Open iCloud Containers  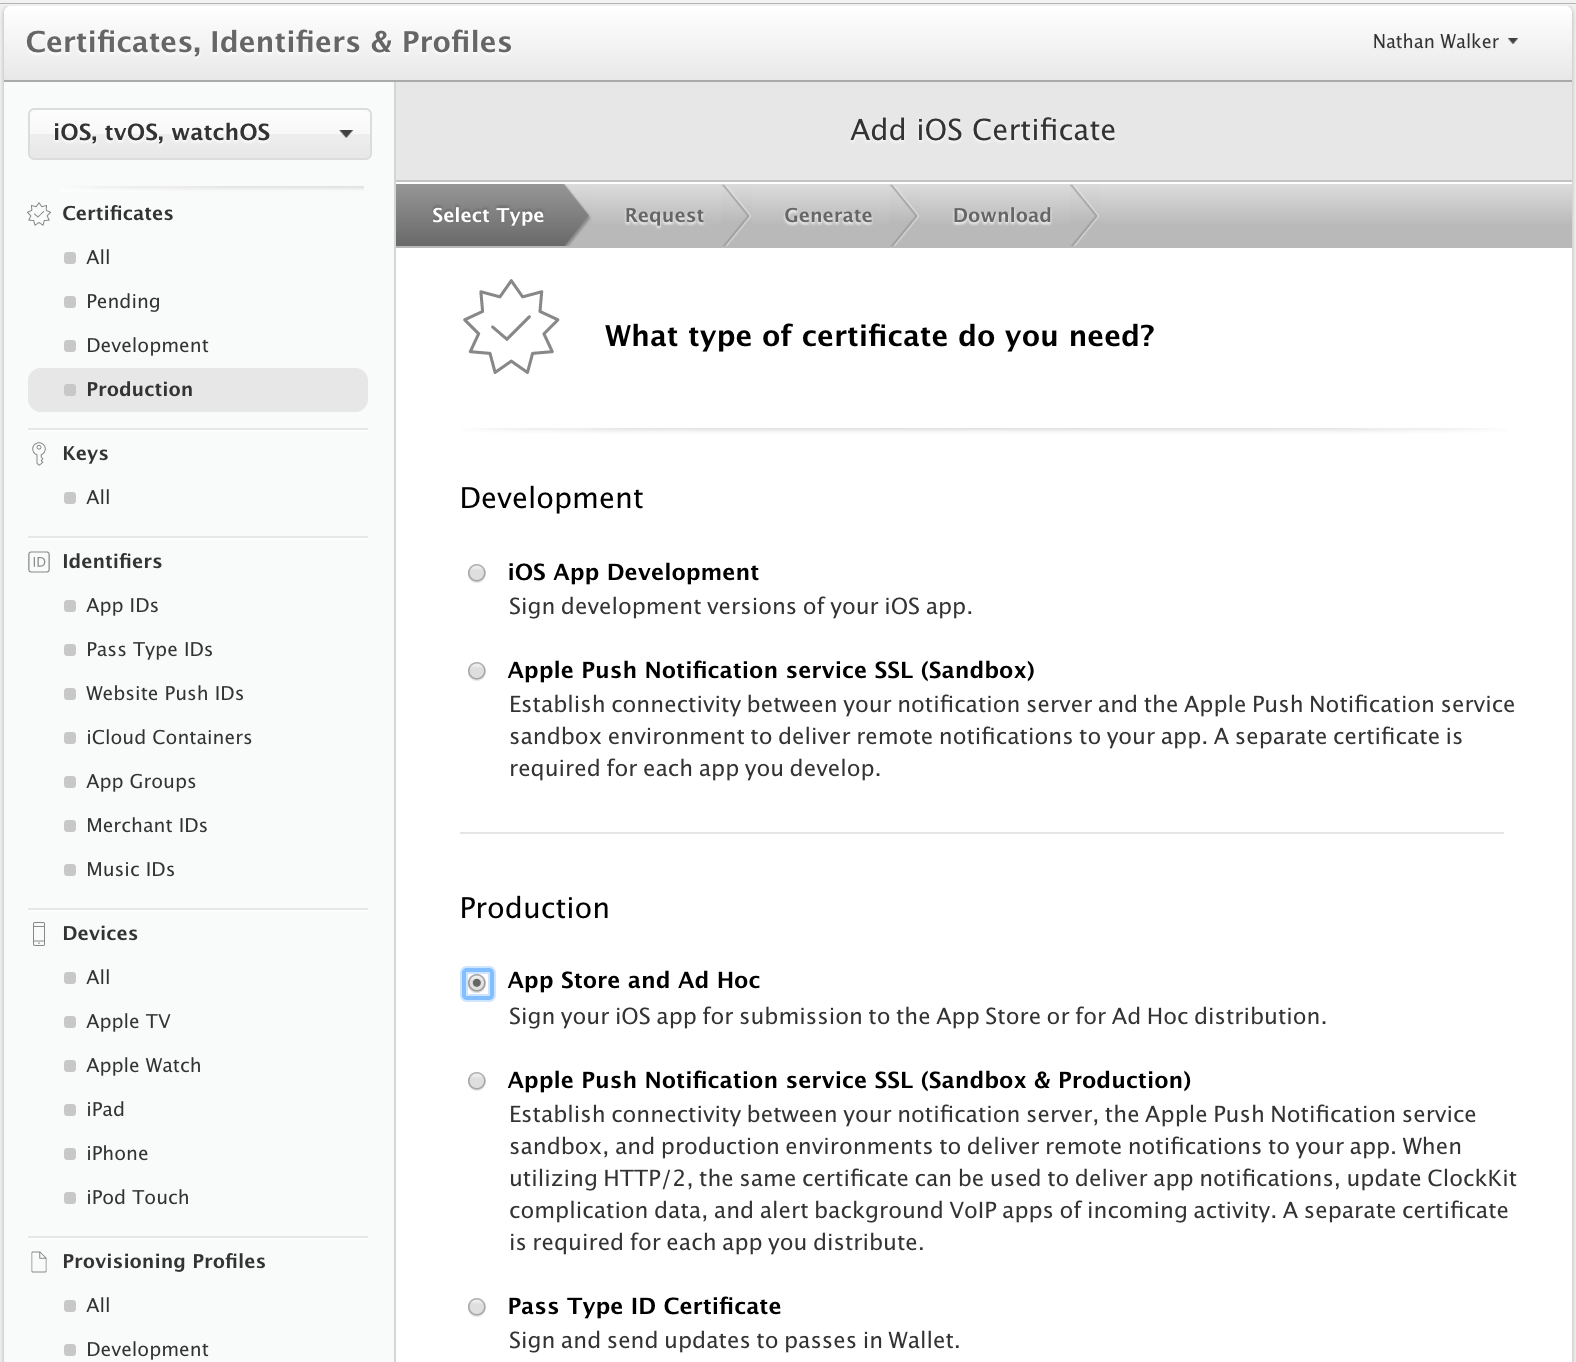click(x=169, y=738)
